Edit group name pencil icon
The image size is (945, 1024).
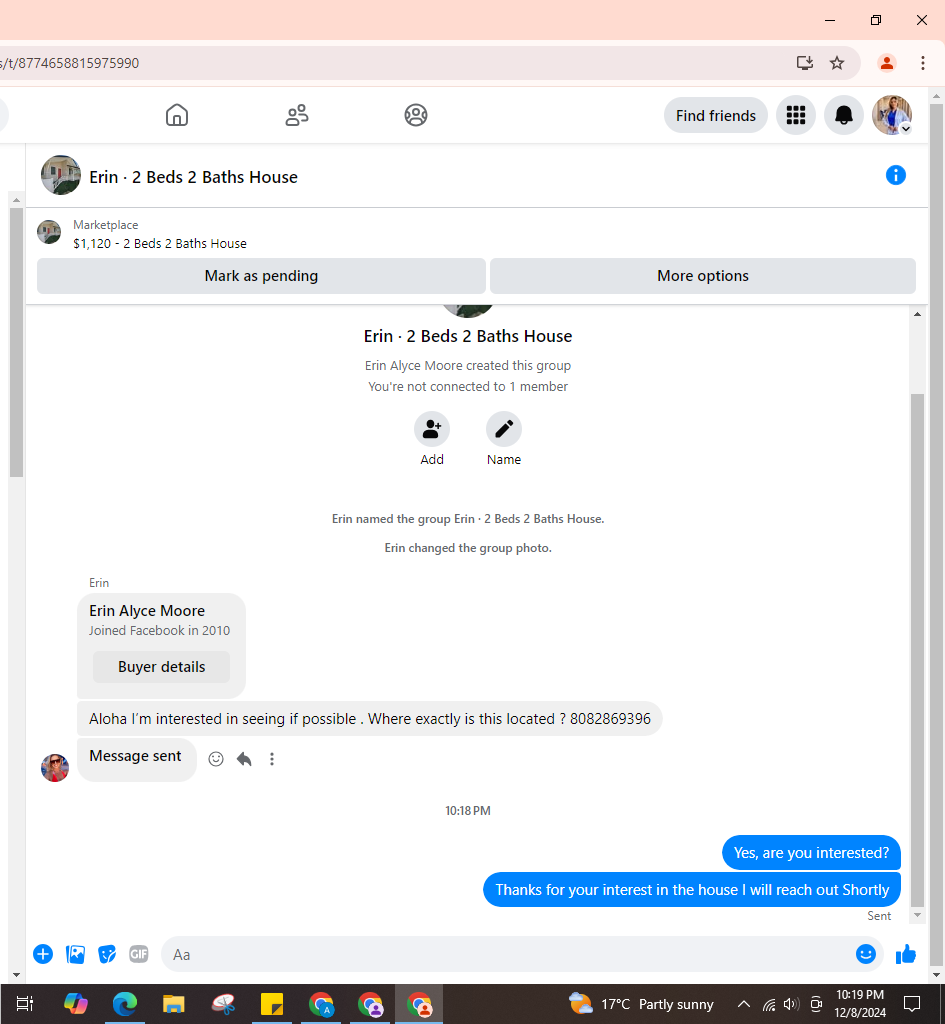(x=504, y=429)
